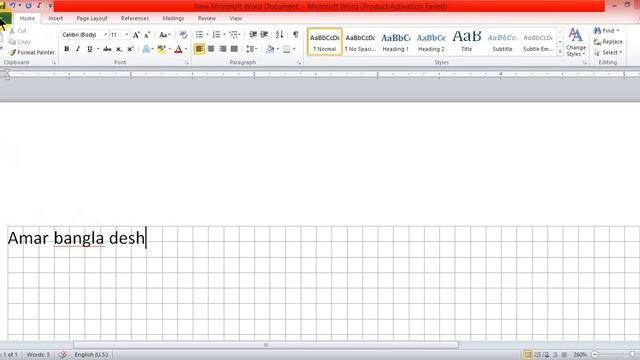
Task: Center the paragraph text
Action: pos(211,49)
